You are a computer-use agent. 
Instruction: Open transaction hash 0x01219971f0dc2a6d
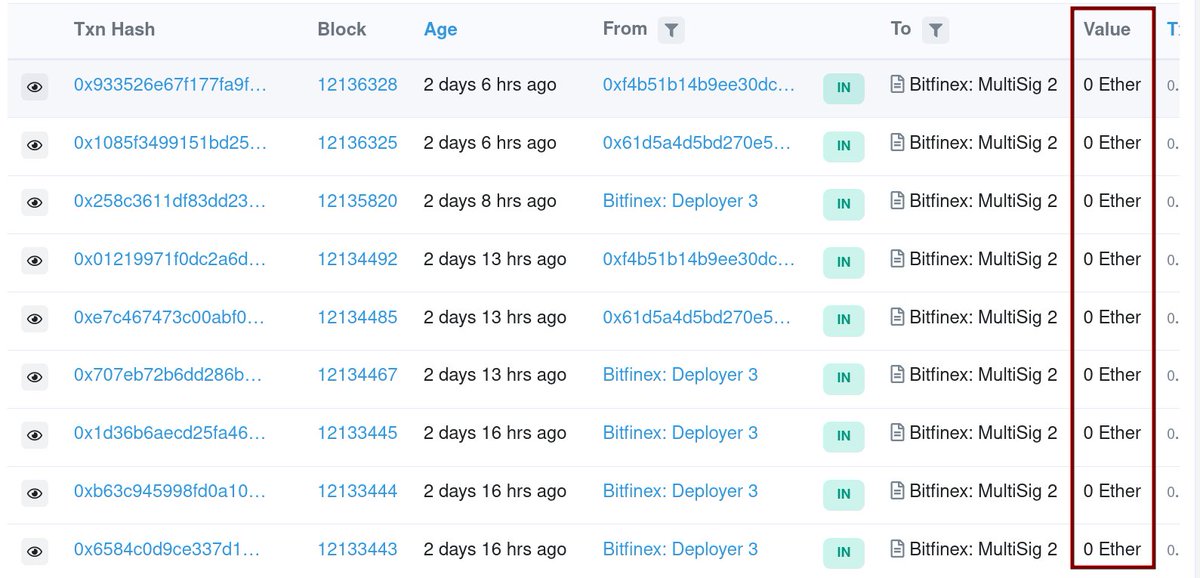170,259
